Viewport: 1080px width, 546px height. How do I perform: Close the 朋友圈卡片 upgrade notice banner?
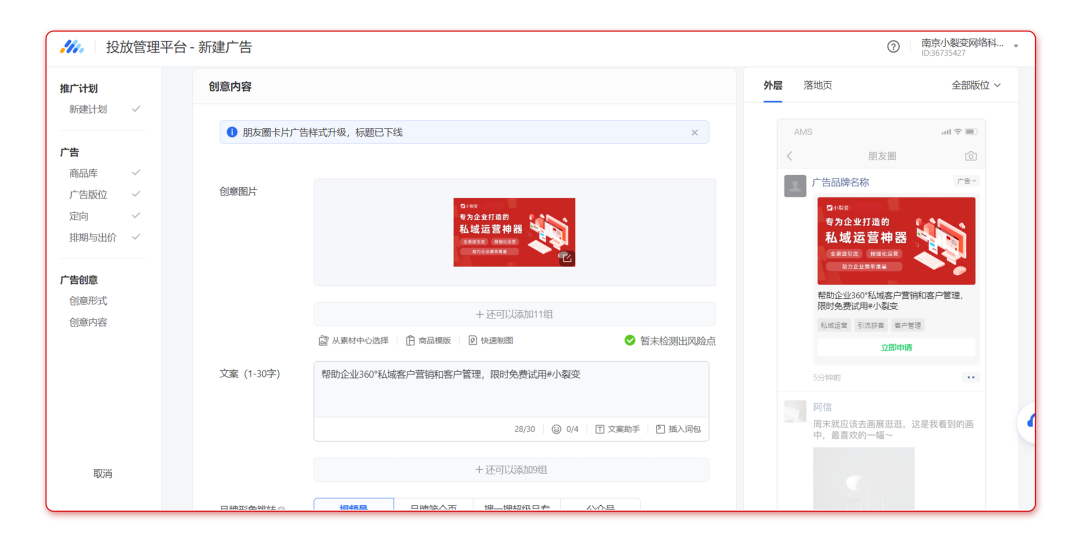tap(695, 132)
